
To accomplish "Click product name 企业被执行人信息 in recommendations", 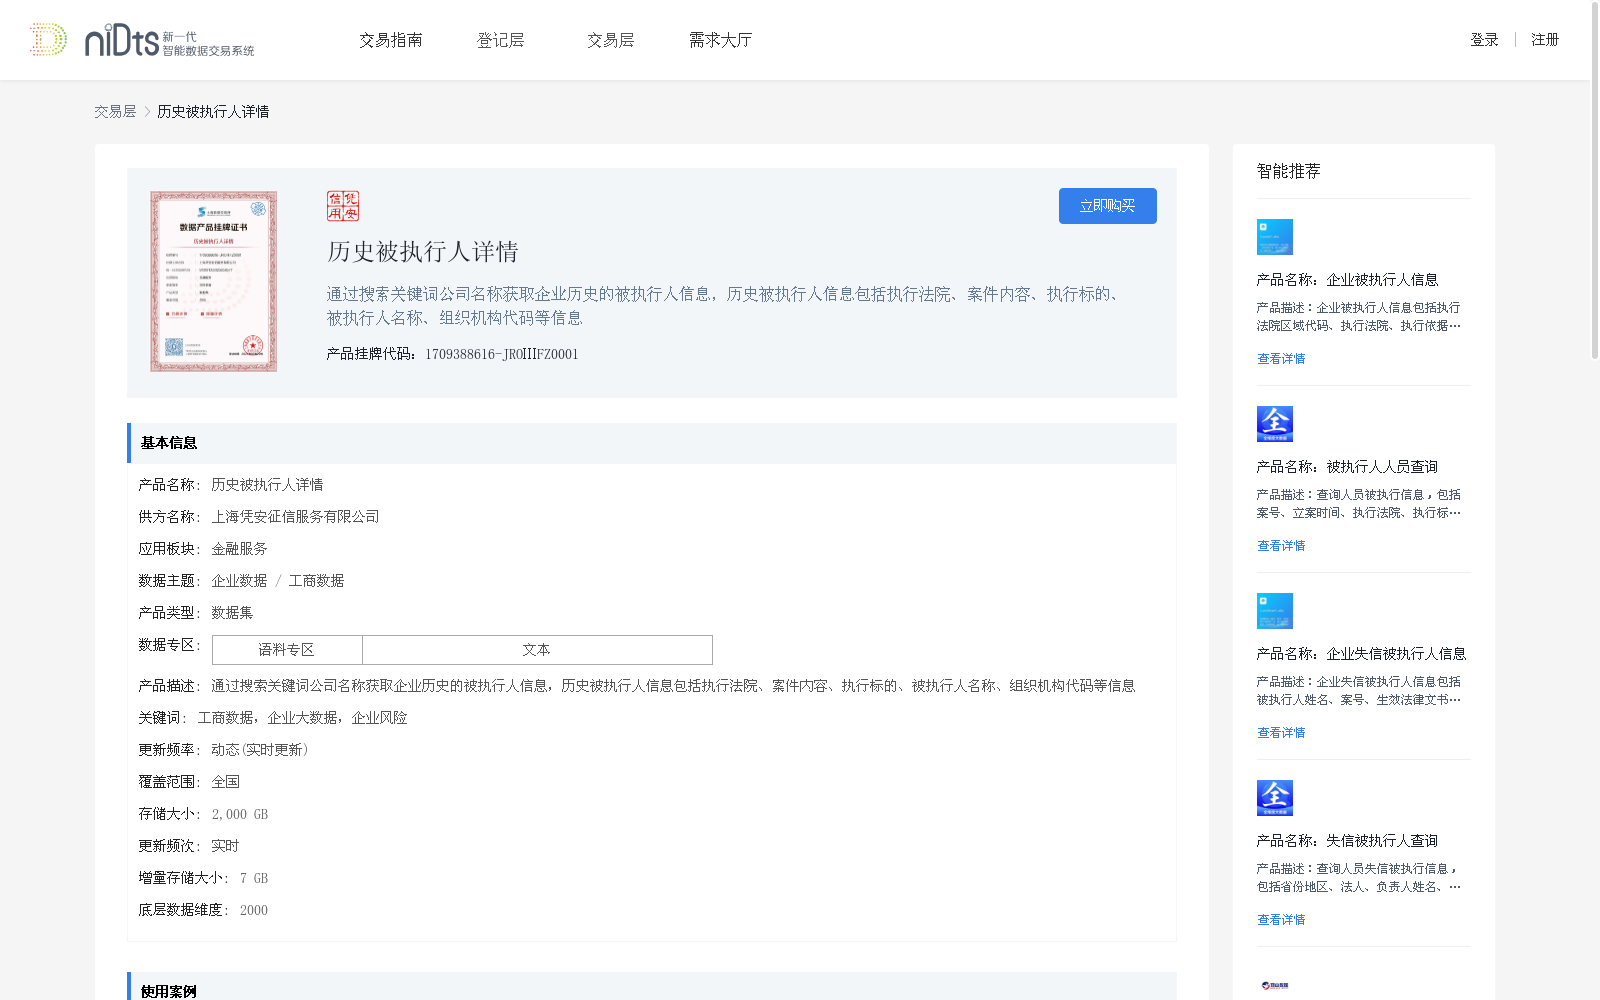I will point(1382,280).
